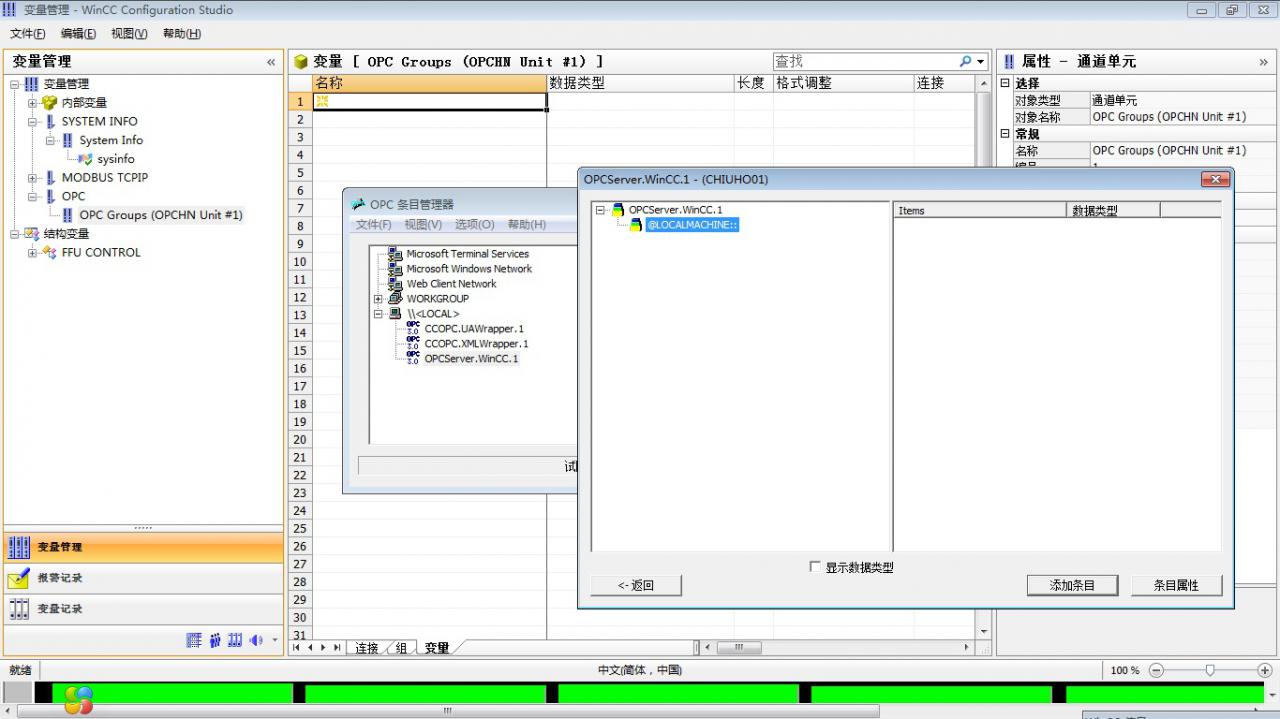Viewport: 1280px width, 719px height.
Task: Click the zoom out minus button
Action: point(1157,670)
